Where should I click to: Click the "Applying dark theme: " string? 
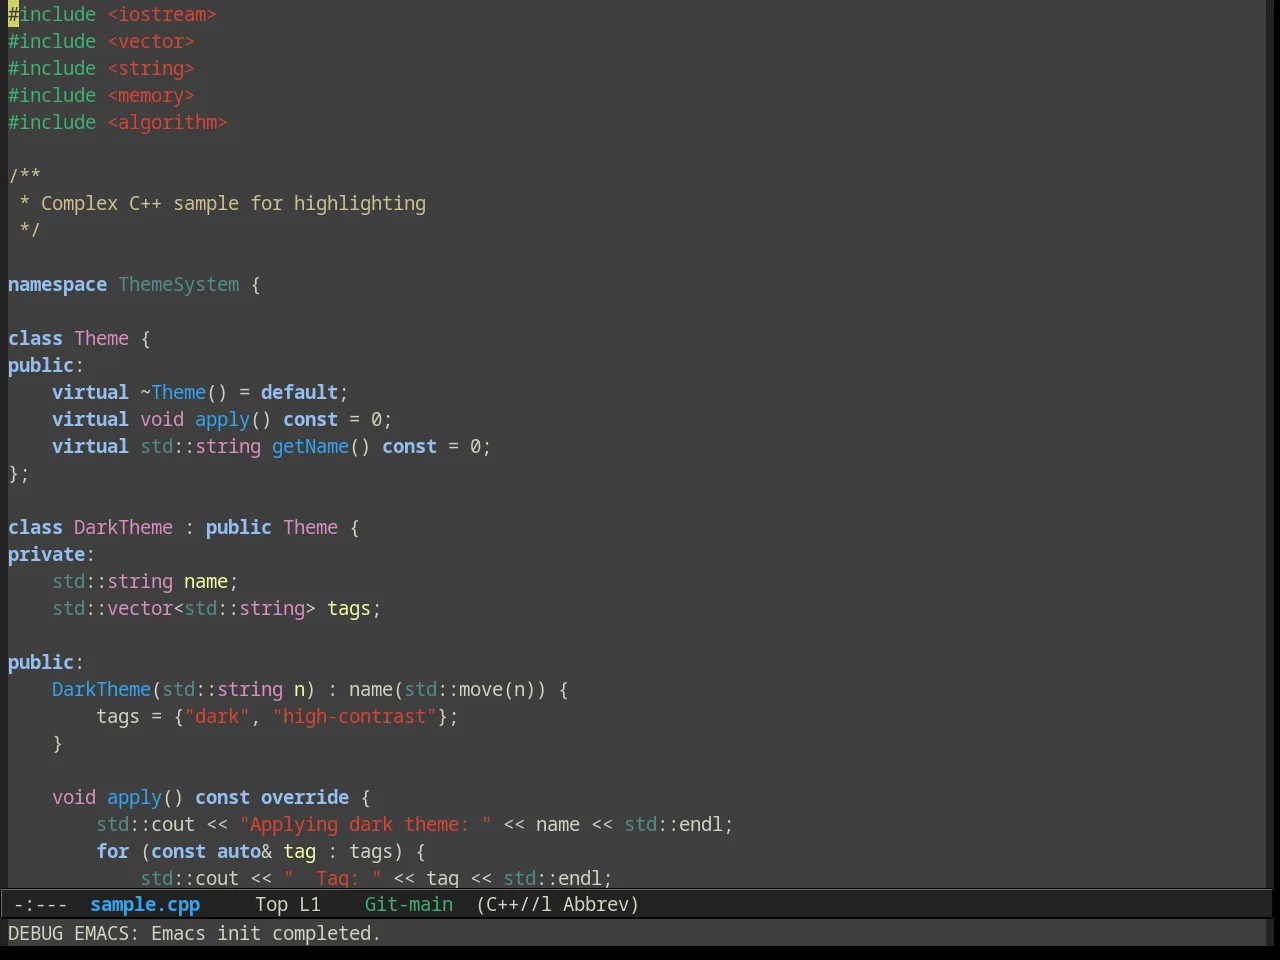[x=365, y=825]
